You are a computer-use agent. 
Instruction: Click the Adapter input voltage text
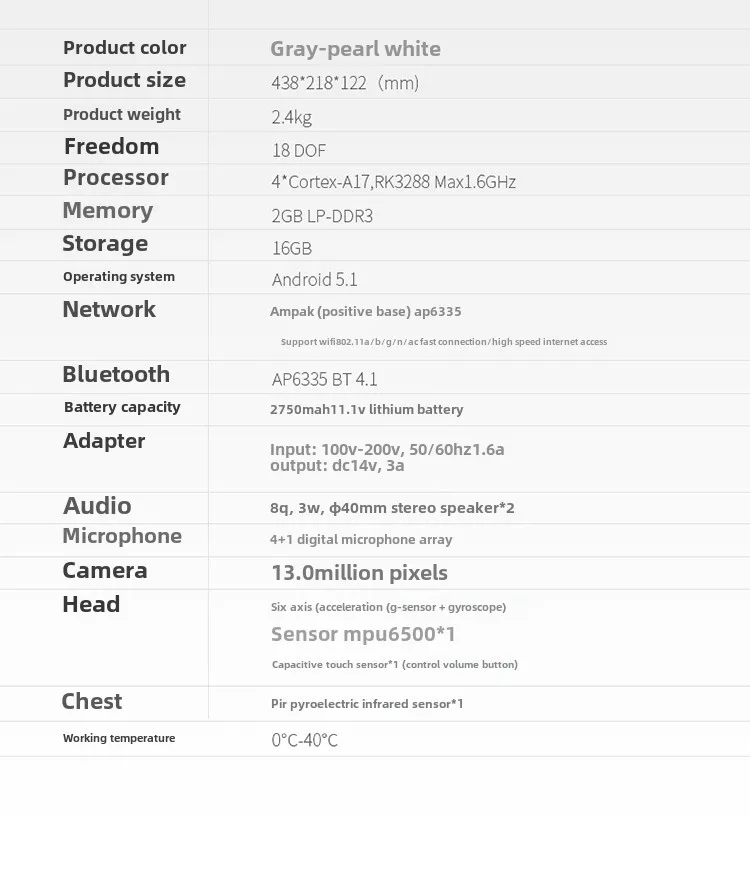386,449
